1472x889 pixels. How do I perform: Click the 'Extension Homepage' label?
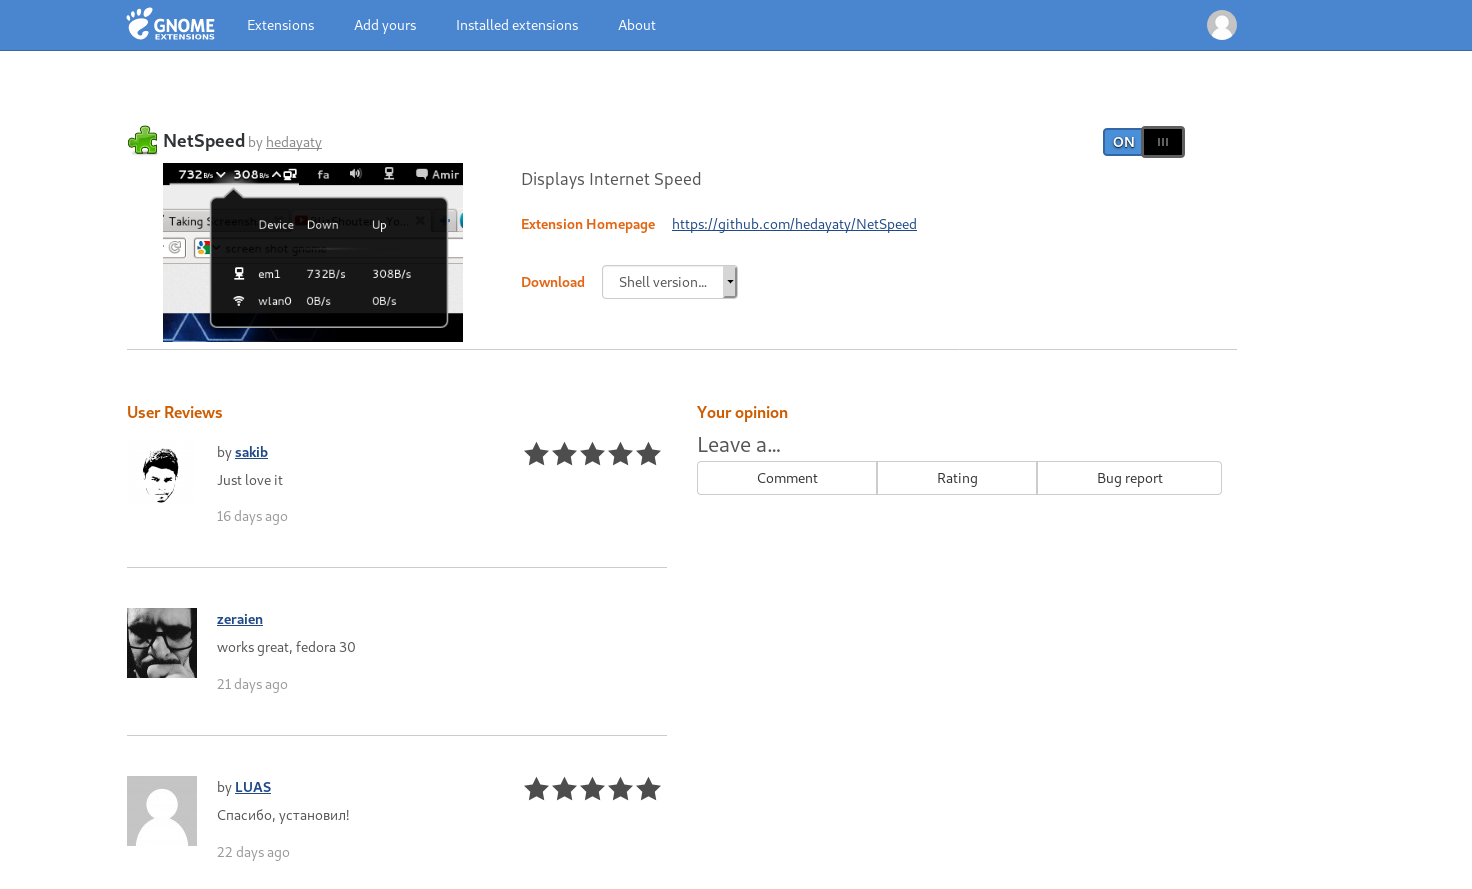(x=588, y=224)
